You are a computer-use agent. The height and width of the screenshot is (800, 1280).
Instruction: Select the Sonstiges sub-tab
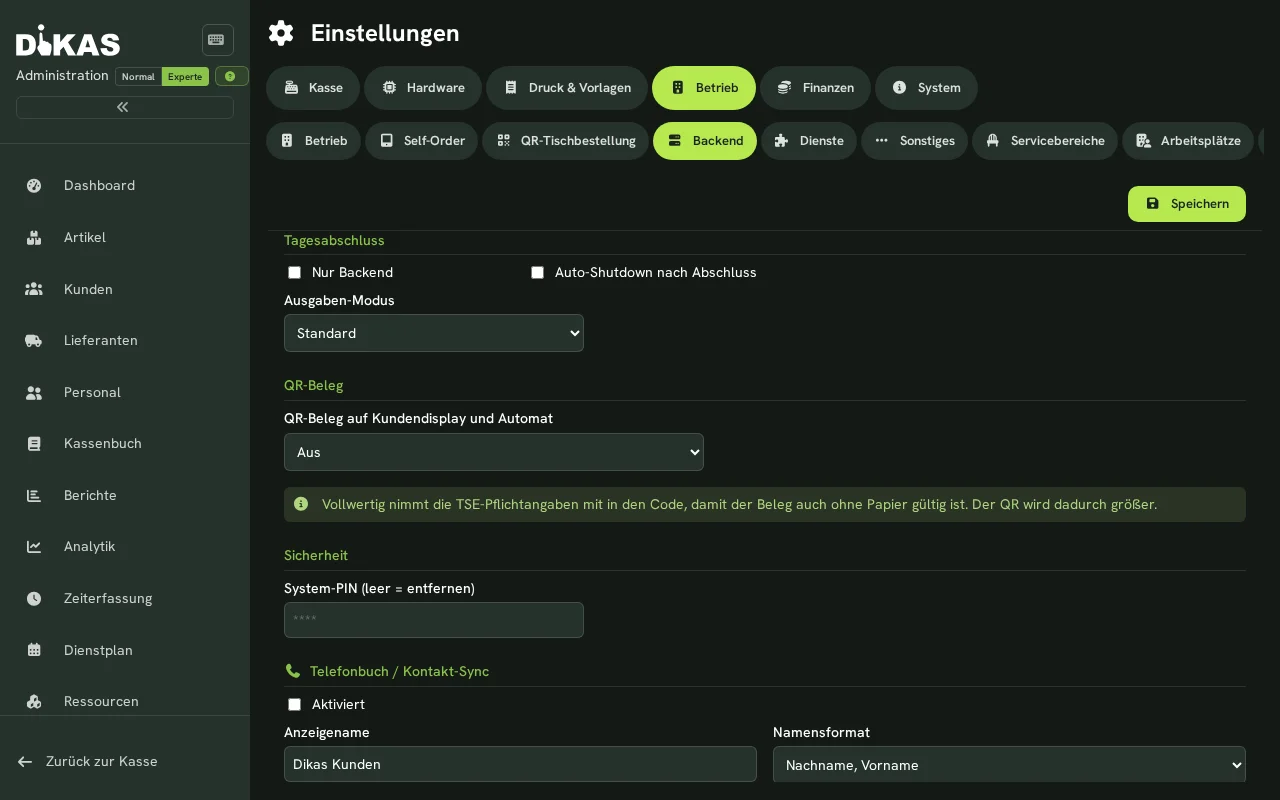pos(914,141)
